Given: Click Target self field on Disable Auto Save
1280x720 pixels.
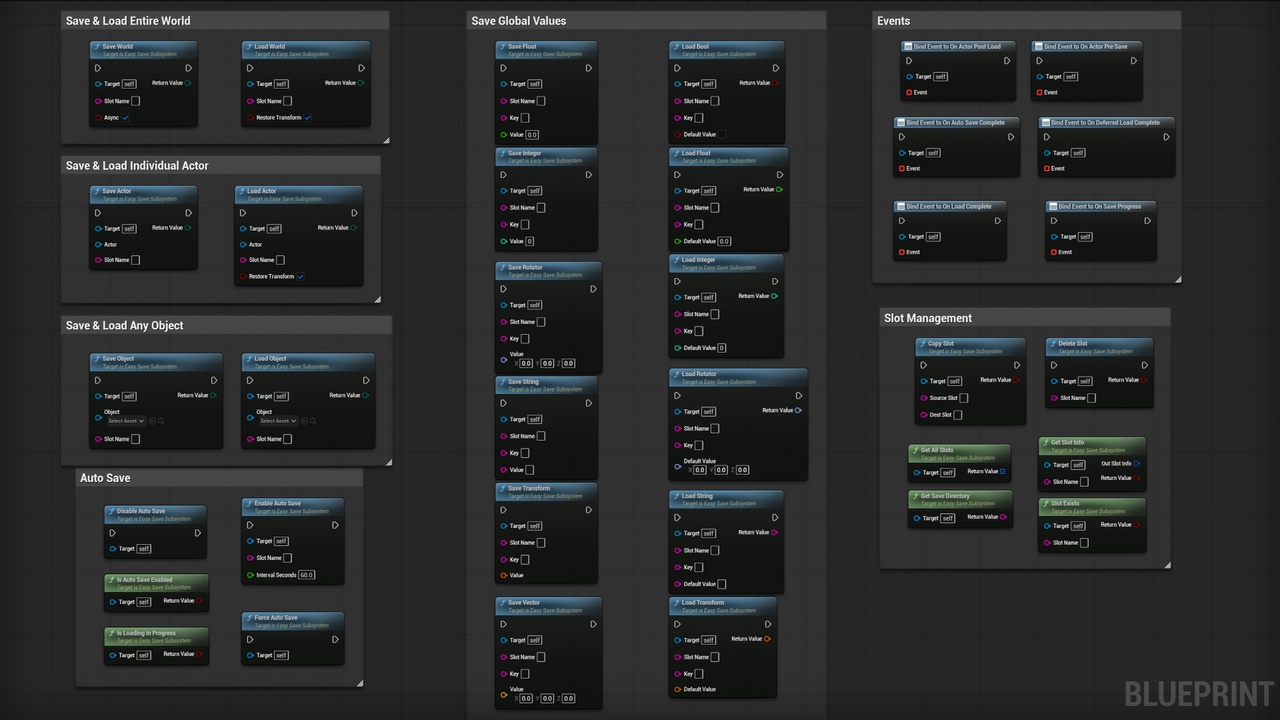Looking at the screenshot, I should (x=144, y=549).
